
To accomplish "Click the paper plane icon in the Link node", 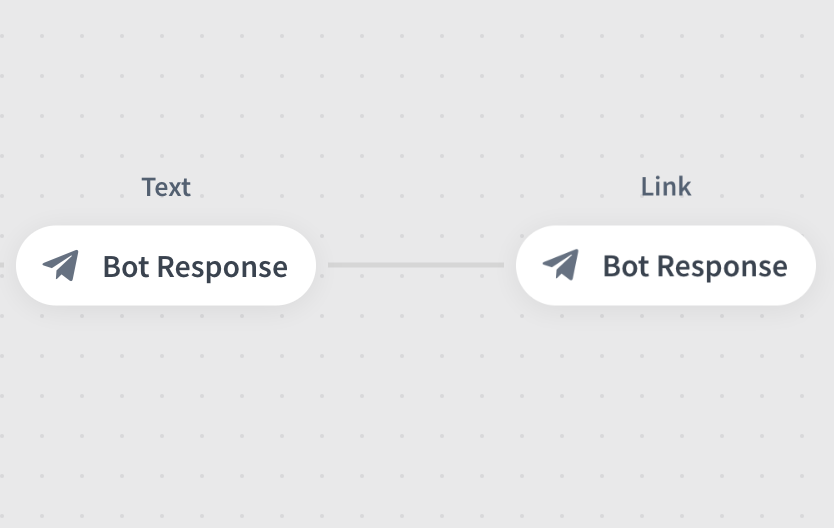I will pyautogui.click(x=561, y=265).
